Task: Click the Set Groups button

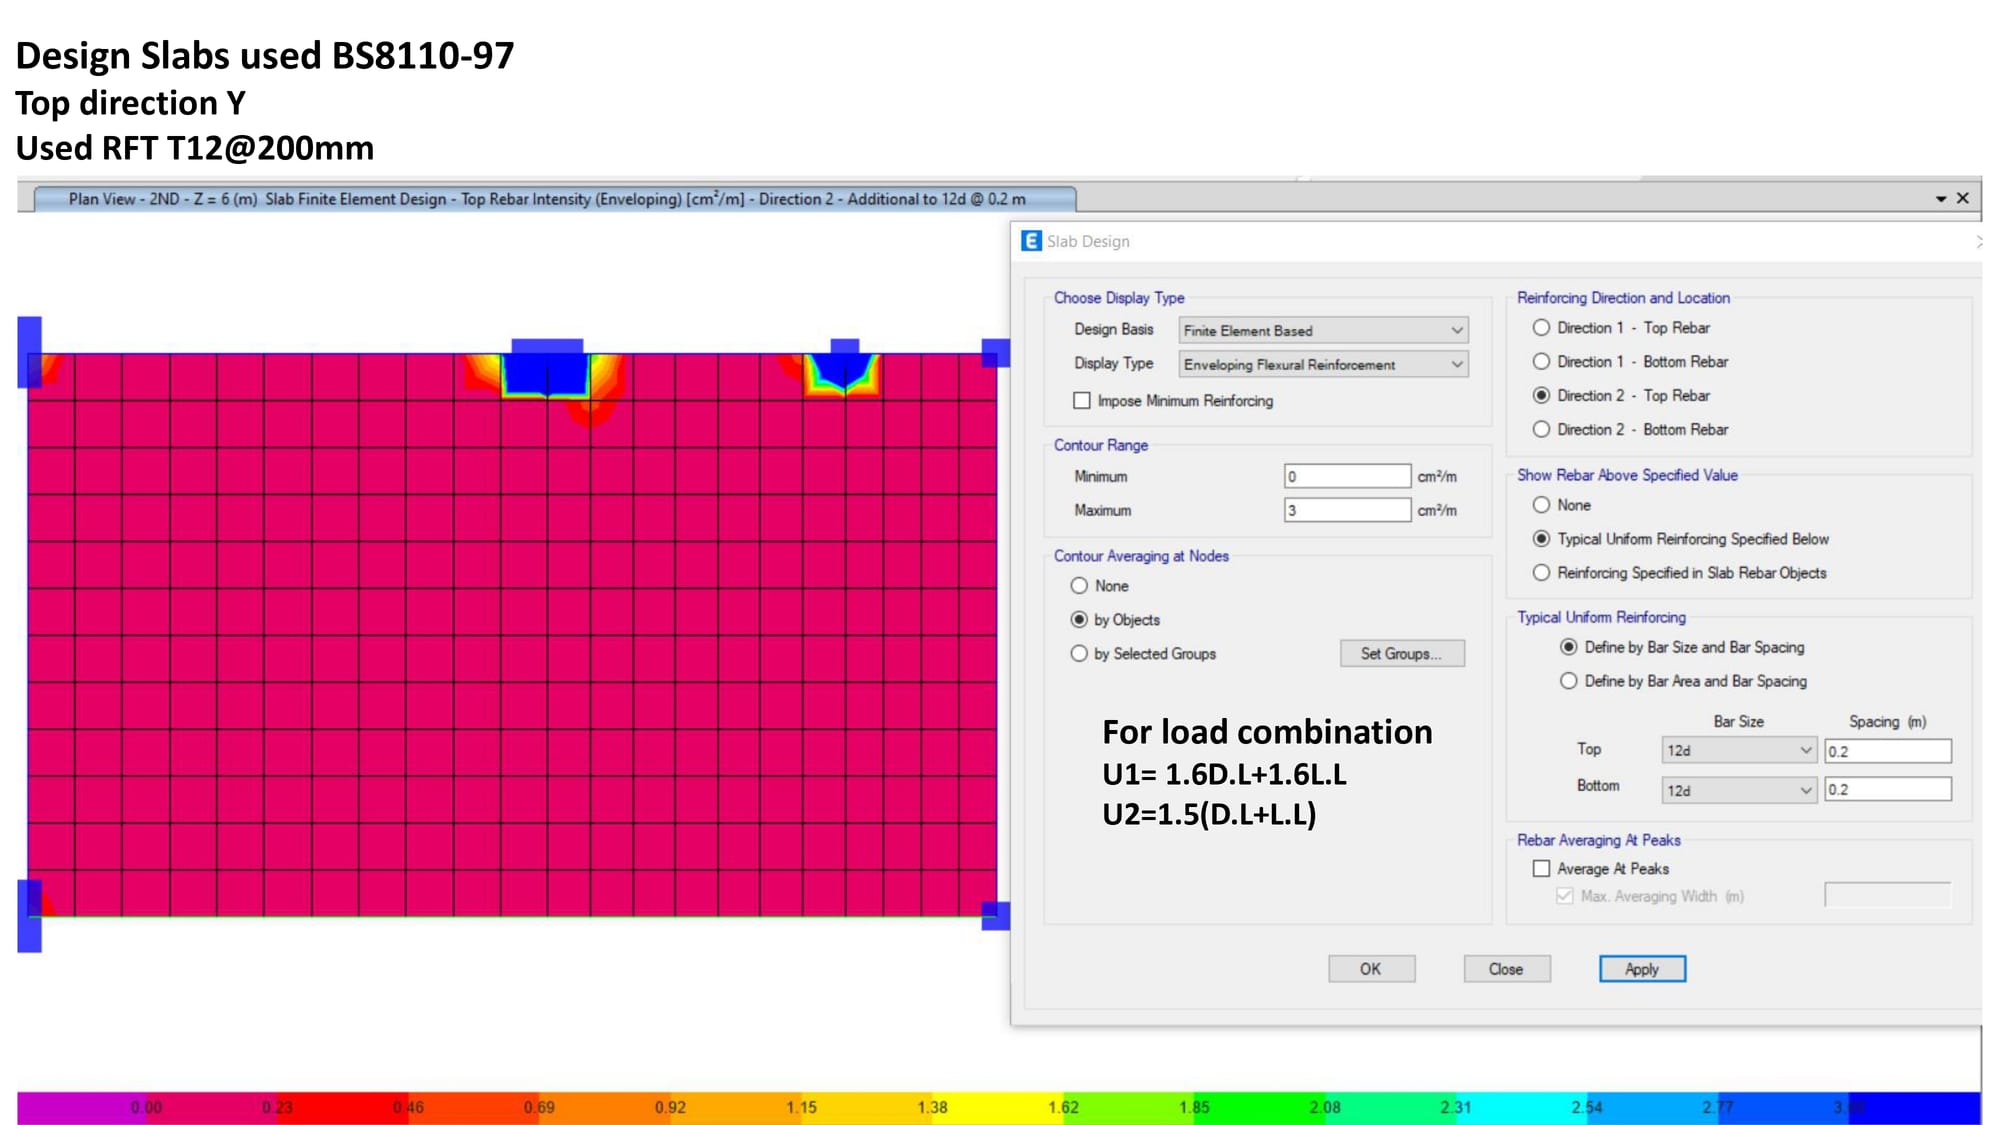Action: (1402, 654)
